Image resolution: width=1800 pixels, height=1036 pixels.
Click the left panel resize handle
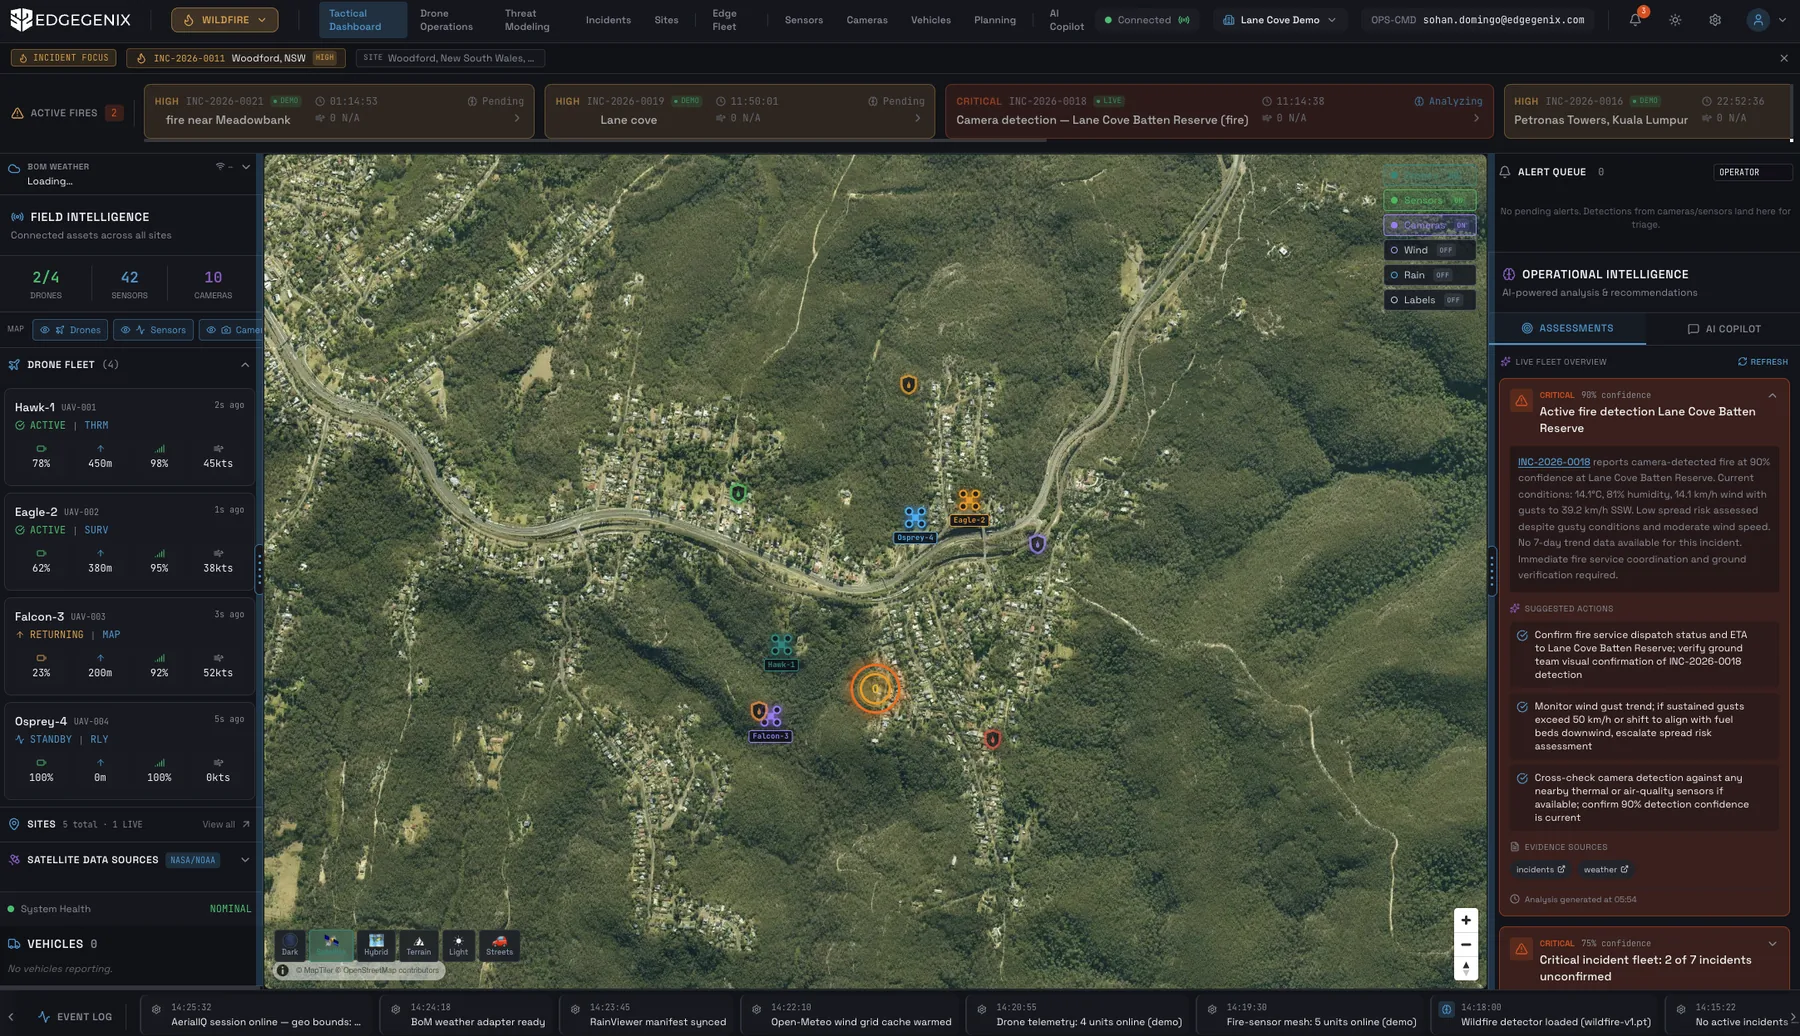click(260, 570)
